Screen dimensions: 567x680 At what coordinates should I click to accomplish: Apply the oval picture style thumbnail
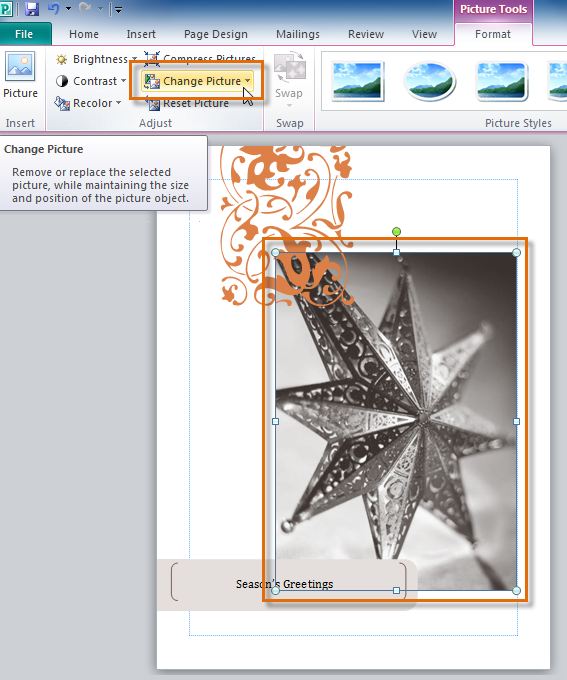click(x=429, y=81)
